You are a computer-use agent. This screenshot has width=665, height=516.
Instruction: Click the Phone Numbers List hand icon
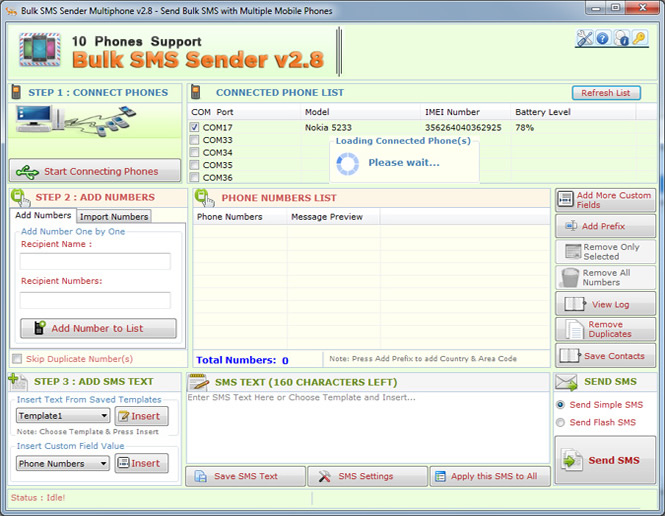[x=204, y=198]
